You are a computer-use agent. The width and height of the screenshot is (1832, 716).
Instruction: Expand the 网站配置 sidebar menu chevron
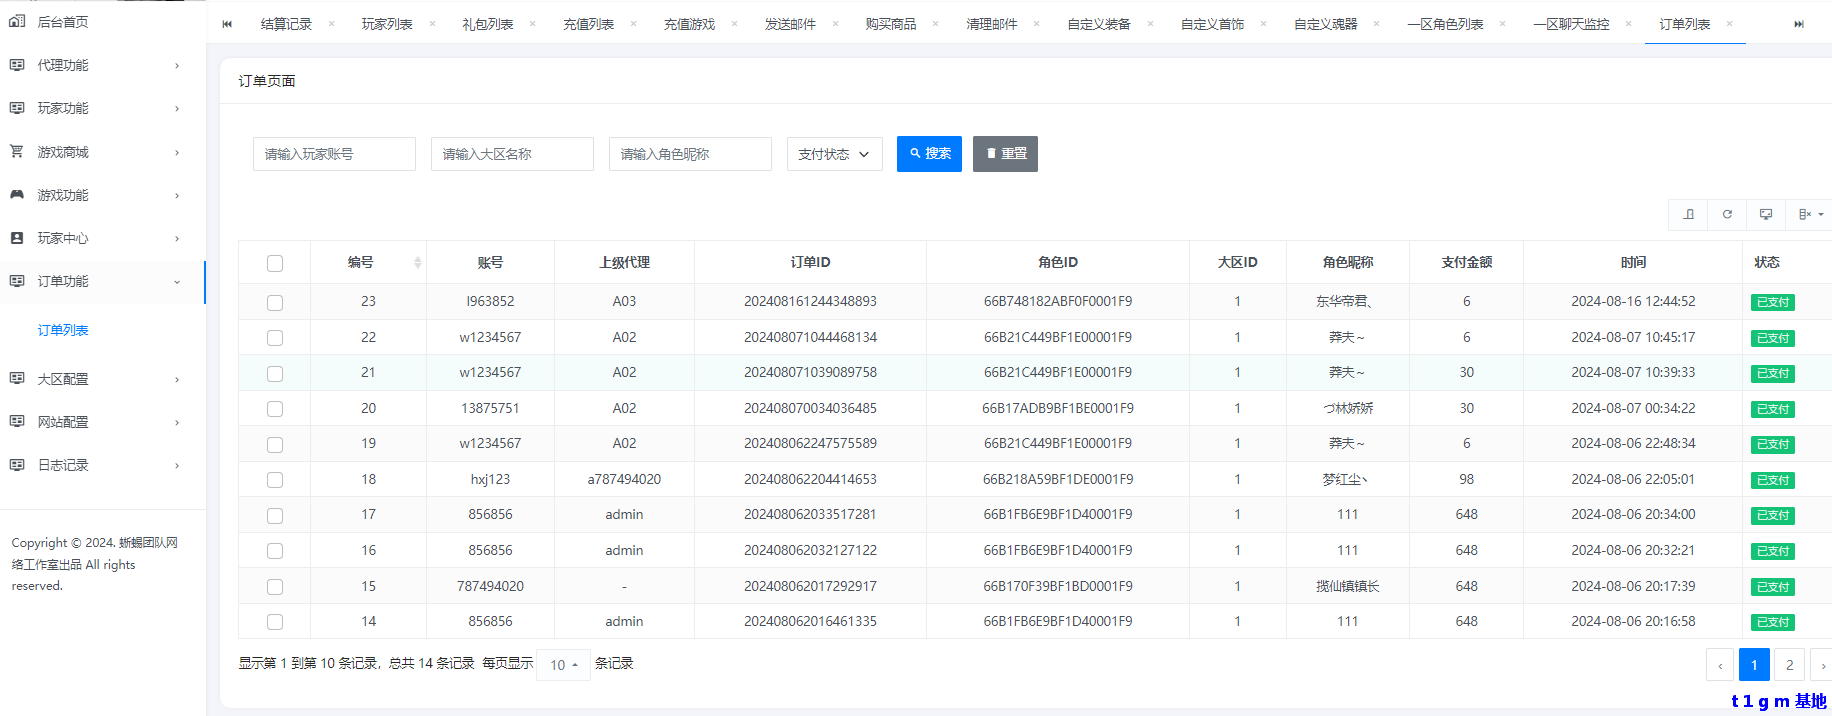[x=177, y=423]
